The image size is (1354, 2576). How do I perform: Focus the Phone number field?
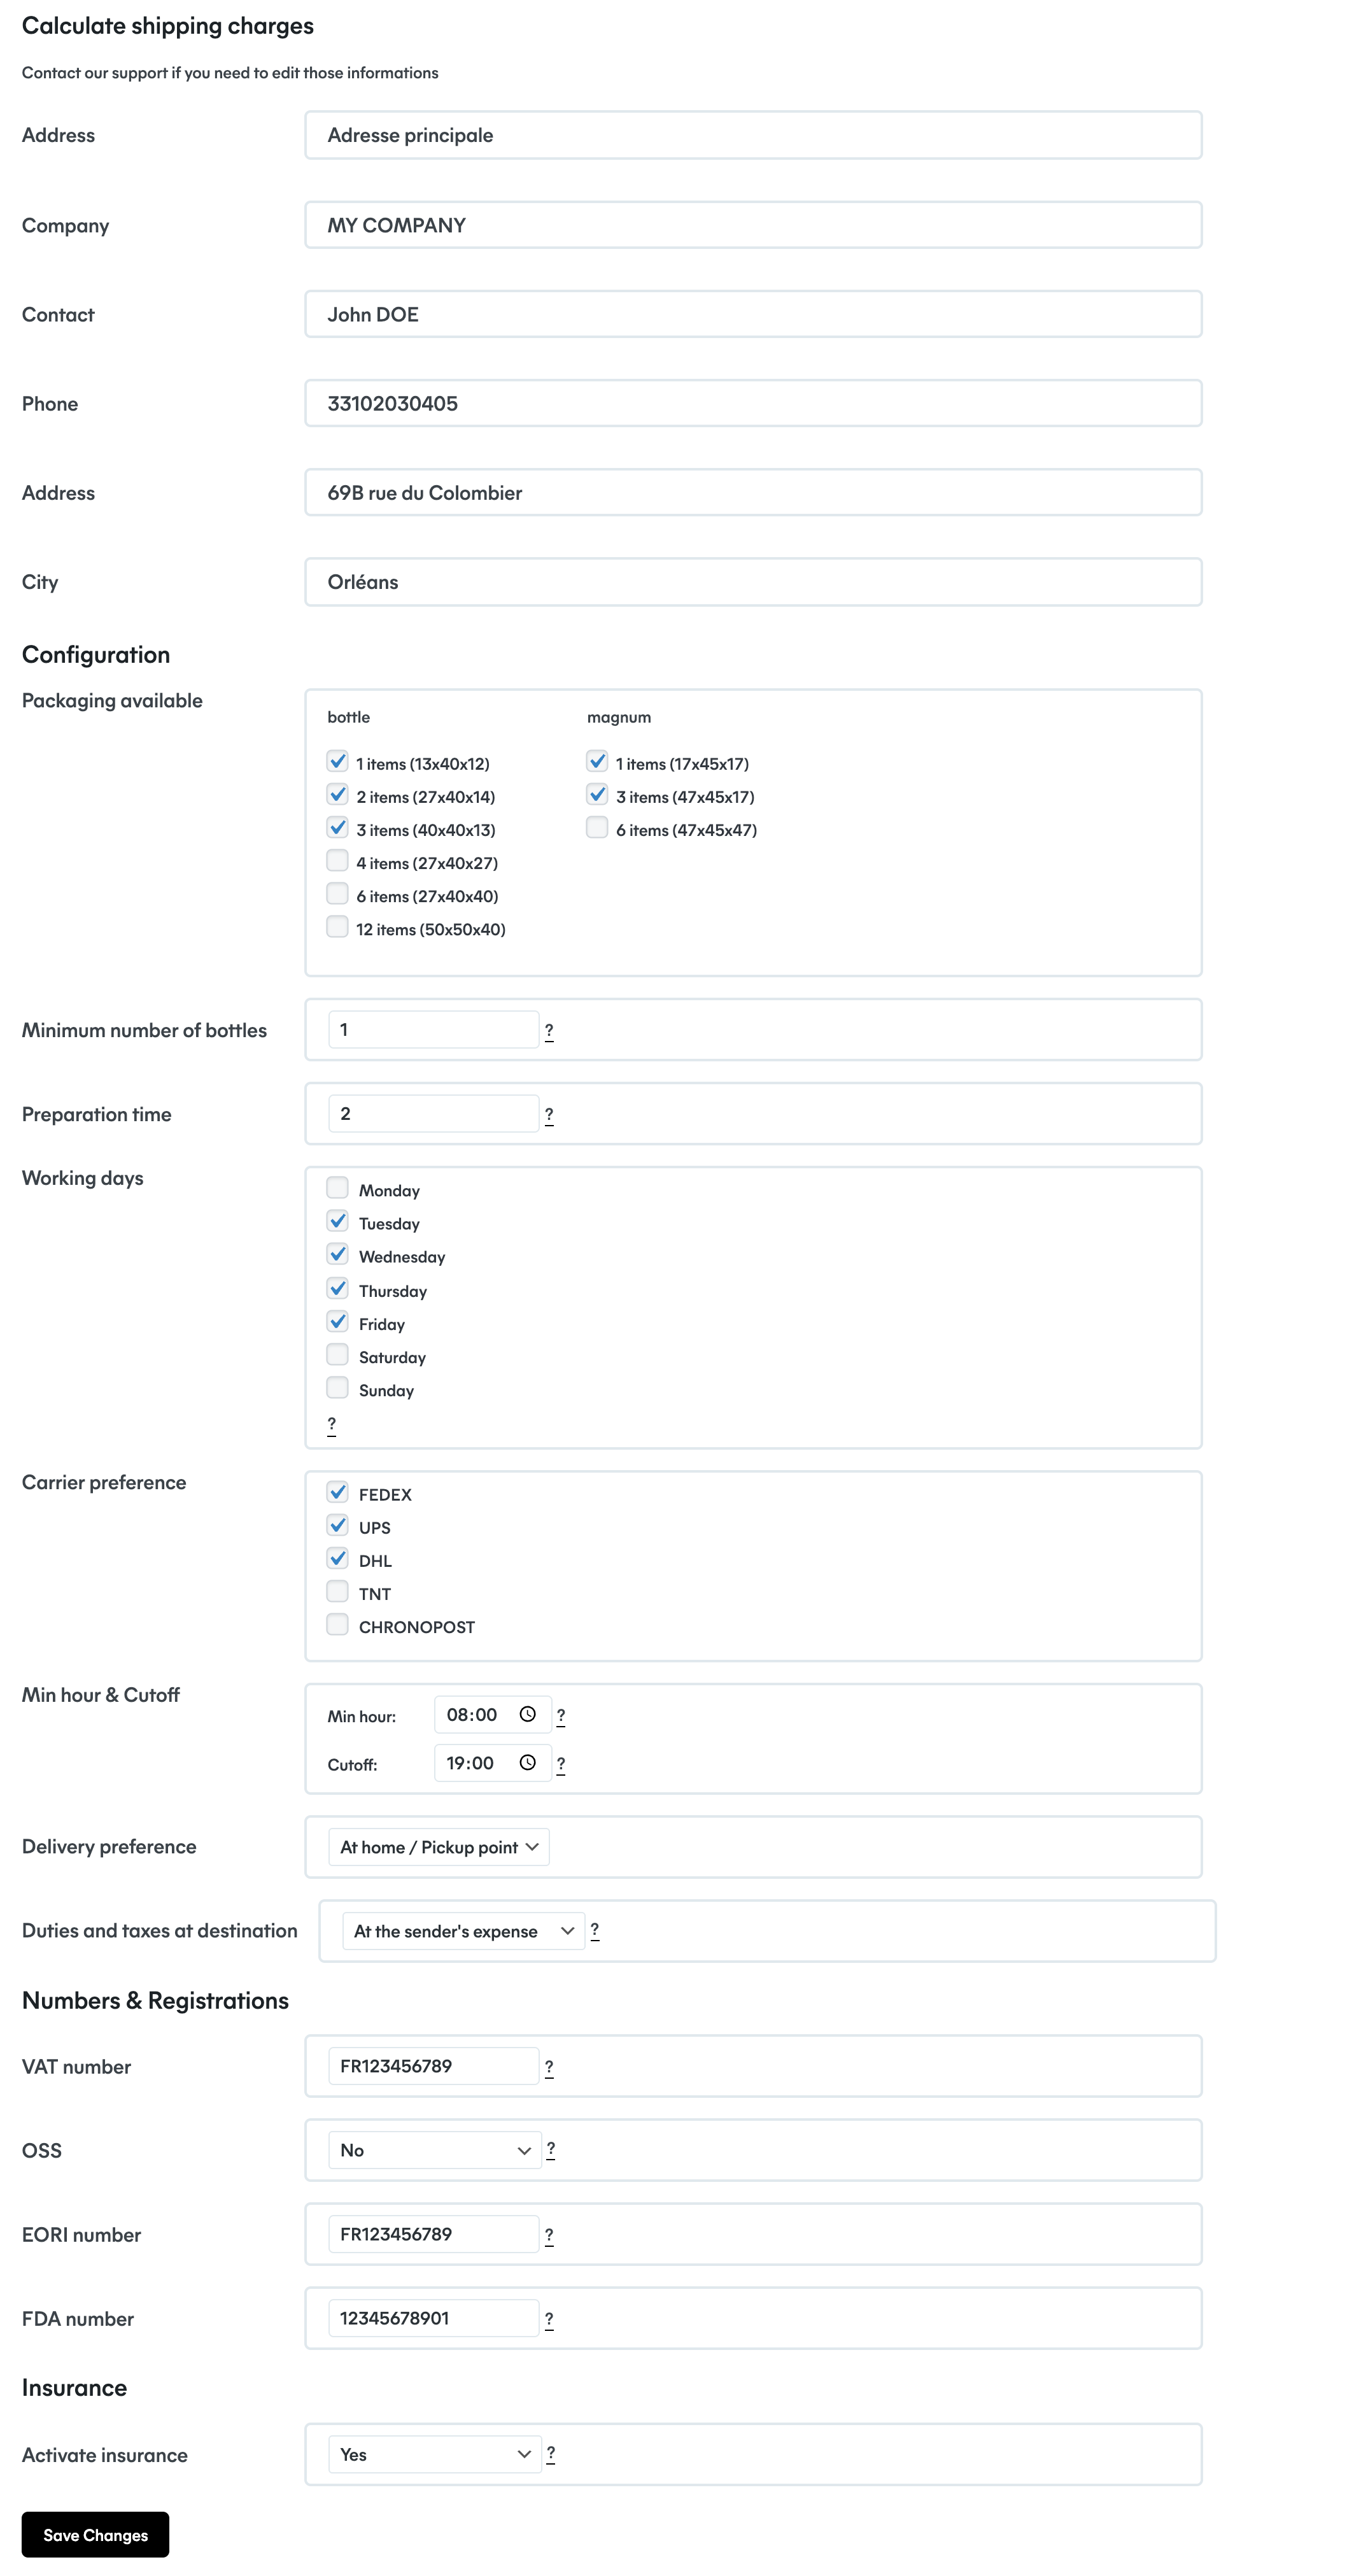click(x=752, y=404)
